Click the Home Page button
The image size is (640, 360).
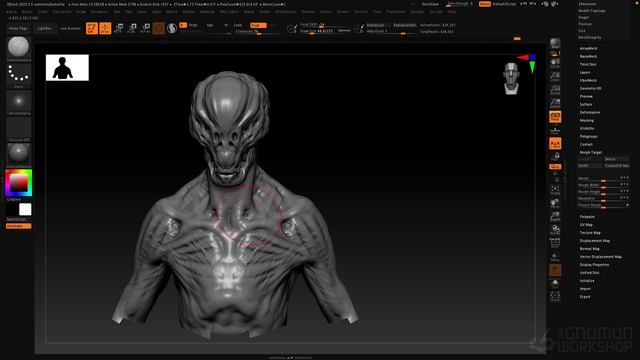(x=18, y=29)
